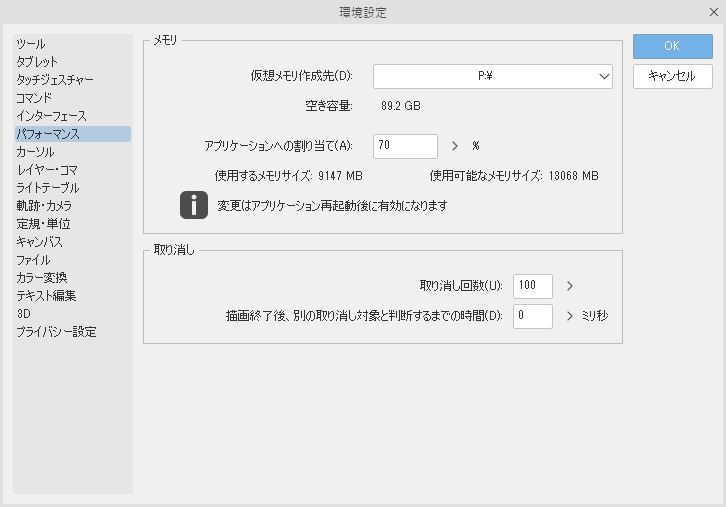Screen dimensions: 726x507
Task: Select レイヤー・コマ category
Action: [47, 170]
